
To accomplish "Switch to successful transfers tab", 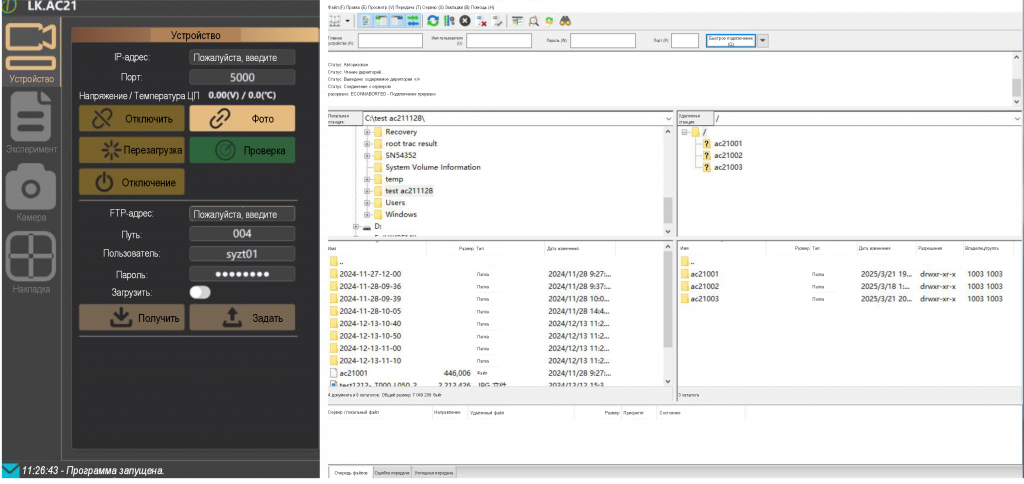I will (434, 472).
